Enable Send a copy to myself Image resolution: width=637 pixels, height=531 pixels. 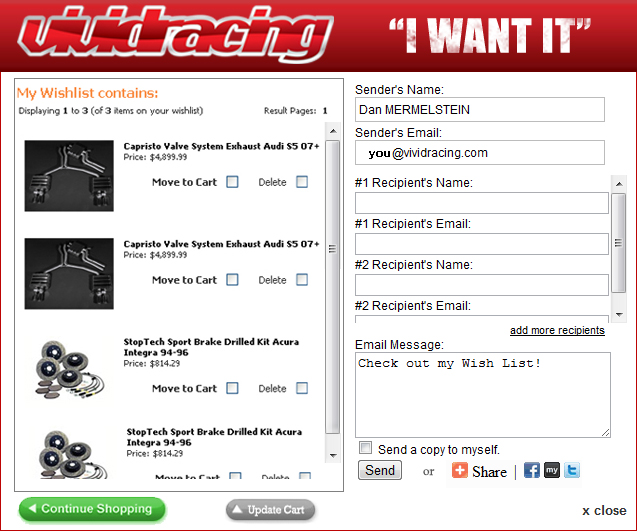pyautogui.click(x=366, y=448)
